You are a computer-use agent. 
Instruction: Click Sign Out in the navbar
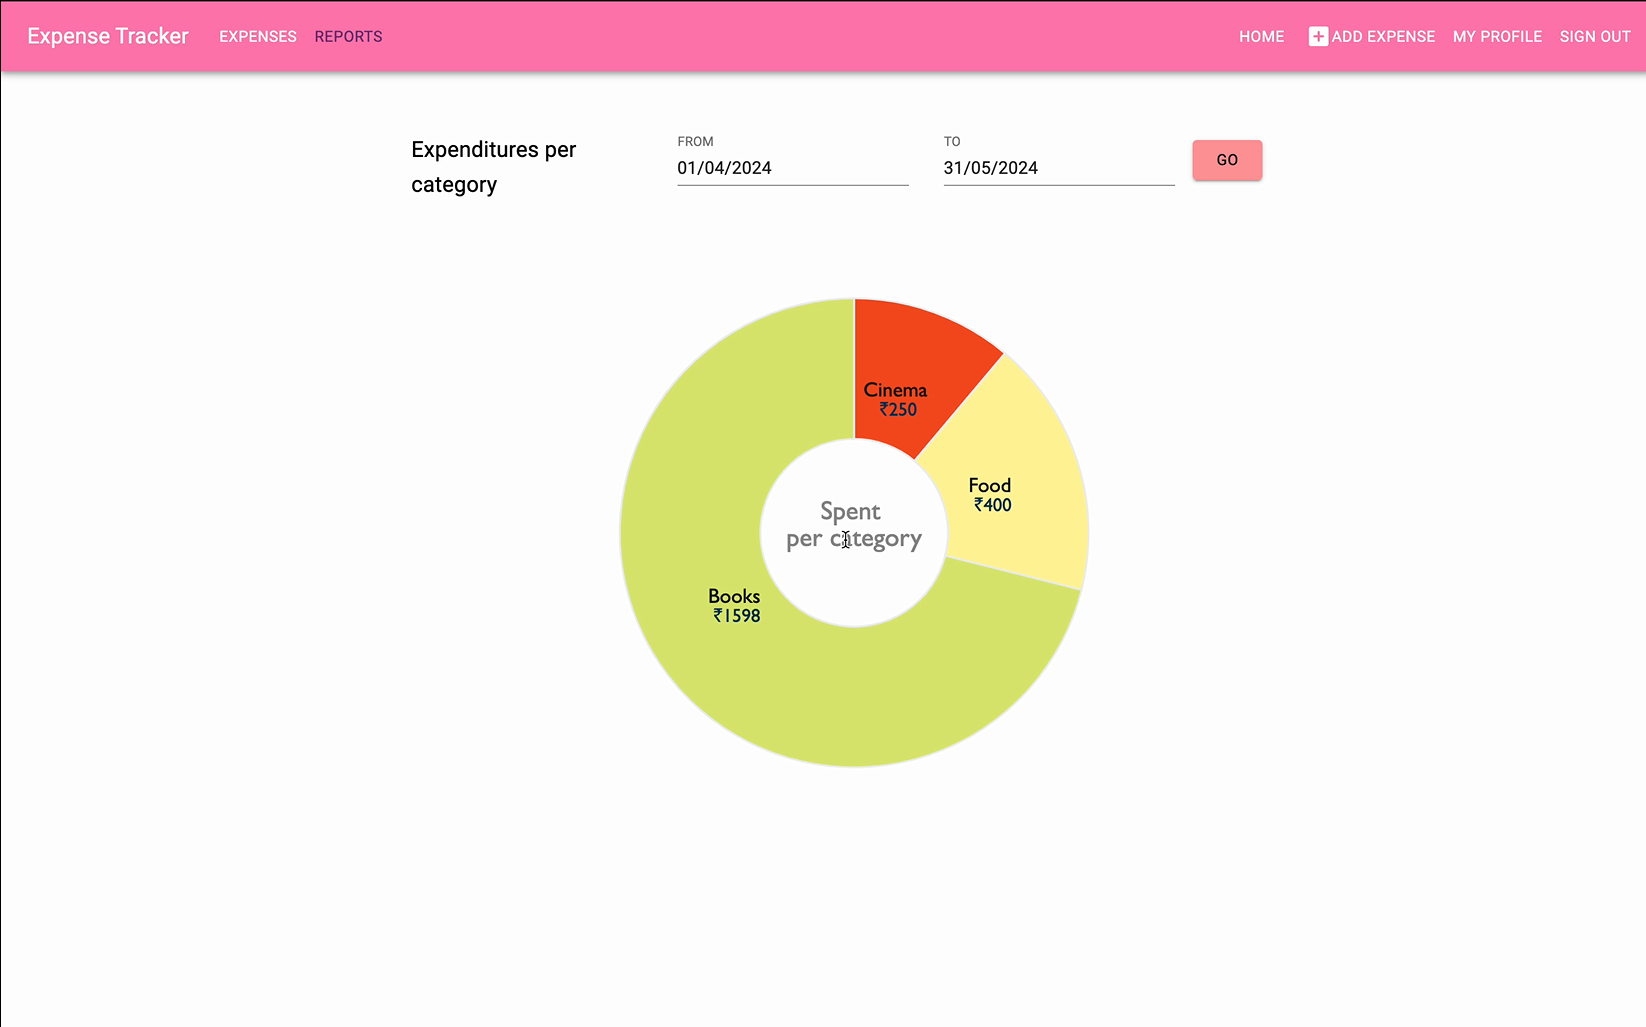tap(1595, 36)
